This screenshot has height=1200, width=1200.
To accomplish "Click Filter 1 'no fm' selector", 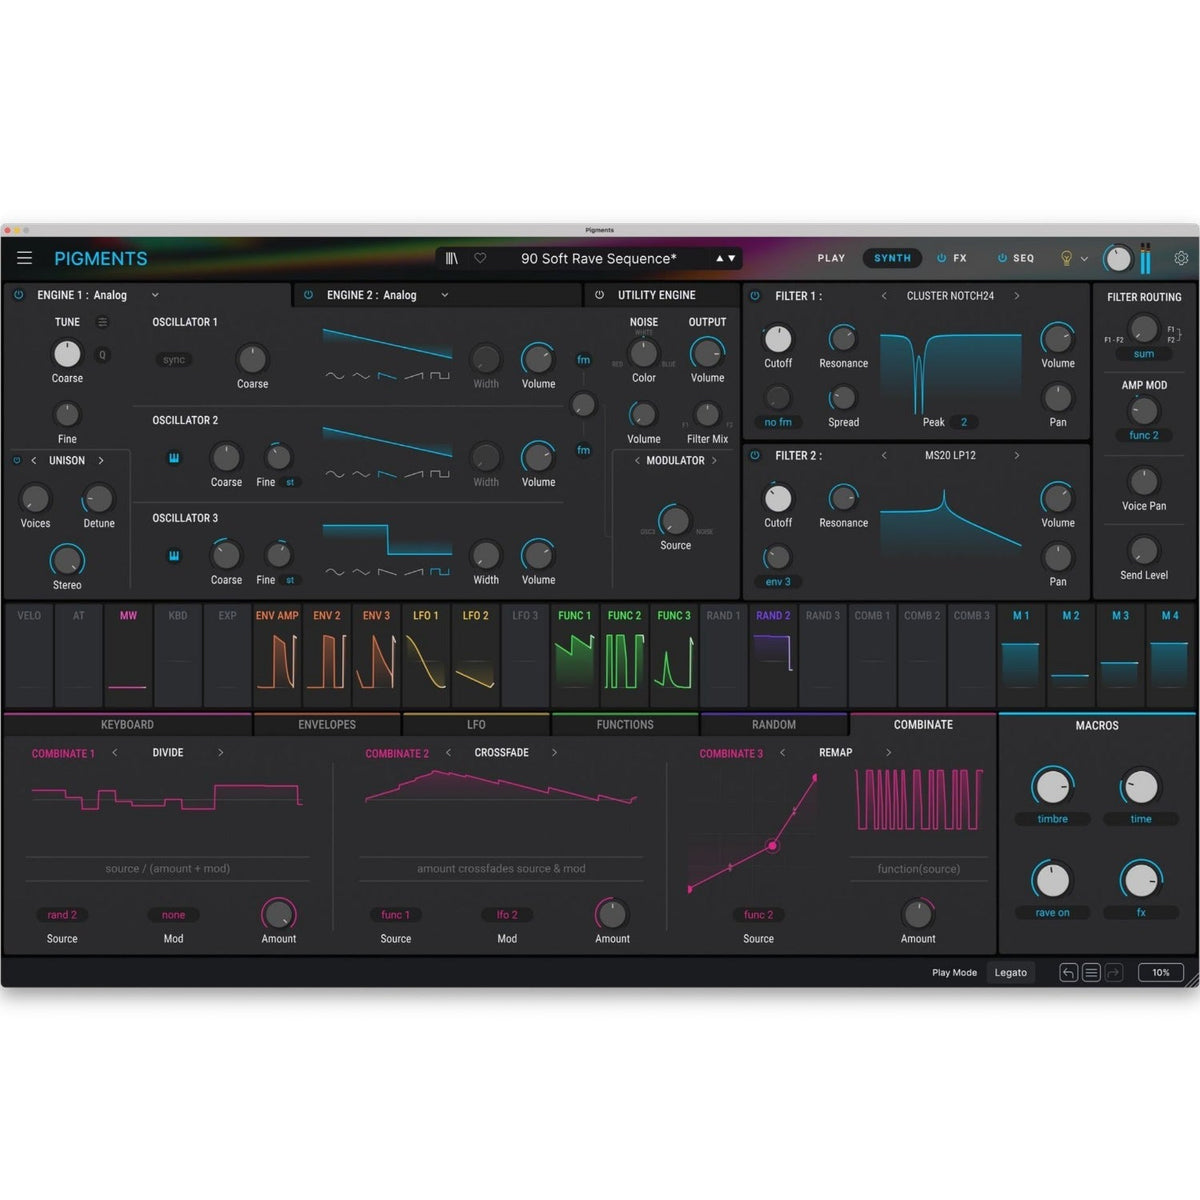I will tap(778, 422).
